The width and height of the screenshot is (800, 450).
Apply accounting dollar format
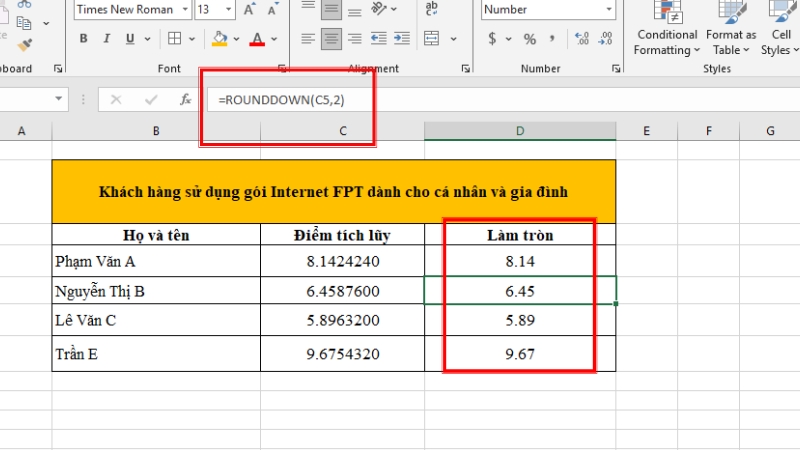pos(492,39)
